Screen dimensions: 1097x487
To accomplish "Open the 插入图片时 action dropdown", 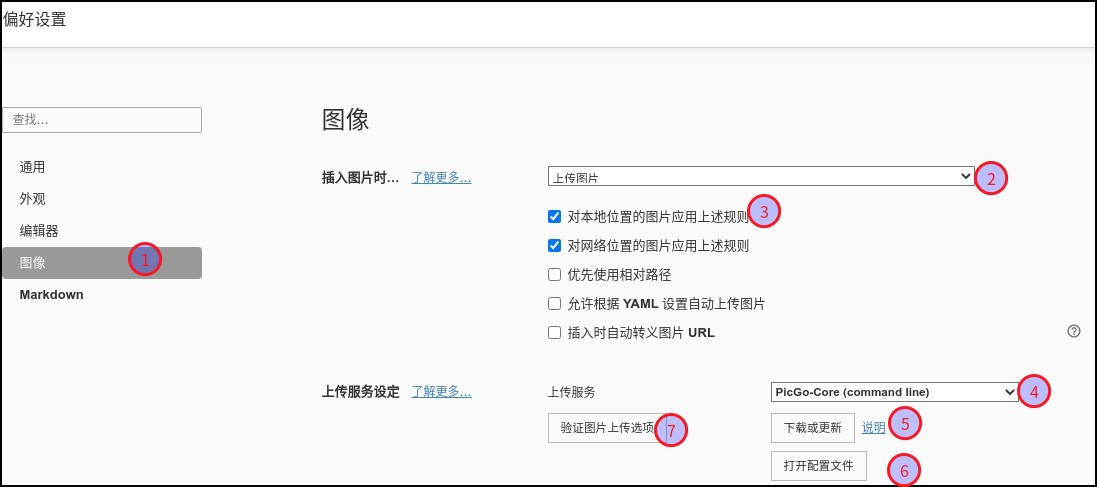I will point(760,177).
